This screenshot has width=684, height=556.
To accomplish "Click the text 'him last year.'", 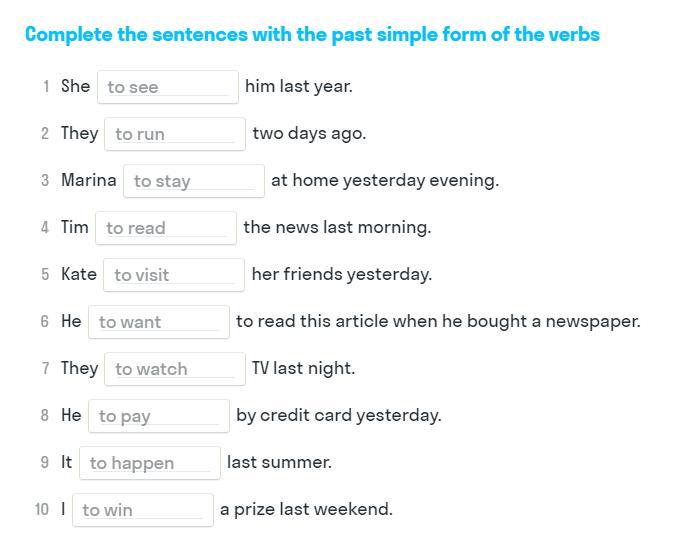I will coord(298,87).
